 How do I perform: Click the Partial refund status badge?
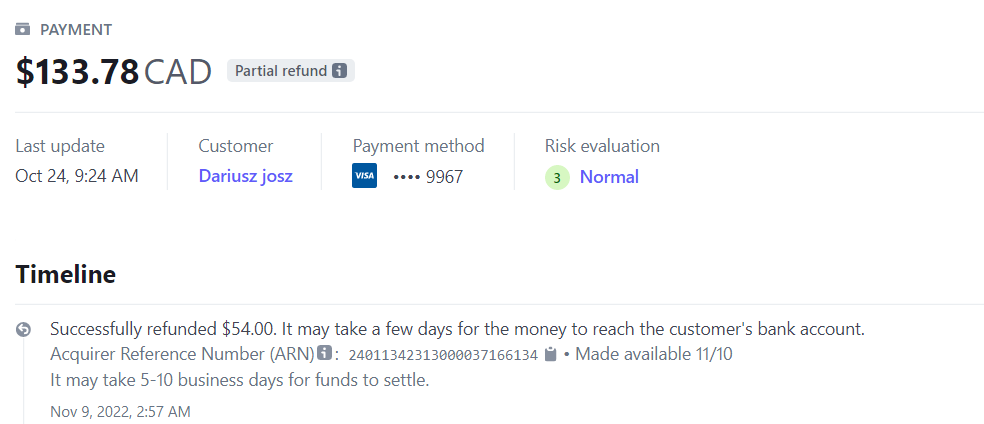pyautogui.click(x=291, y=71)
